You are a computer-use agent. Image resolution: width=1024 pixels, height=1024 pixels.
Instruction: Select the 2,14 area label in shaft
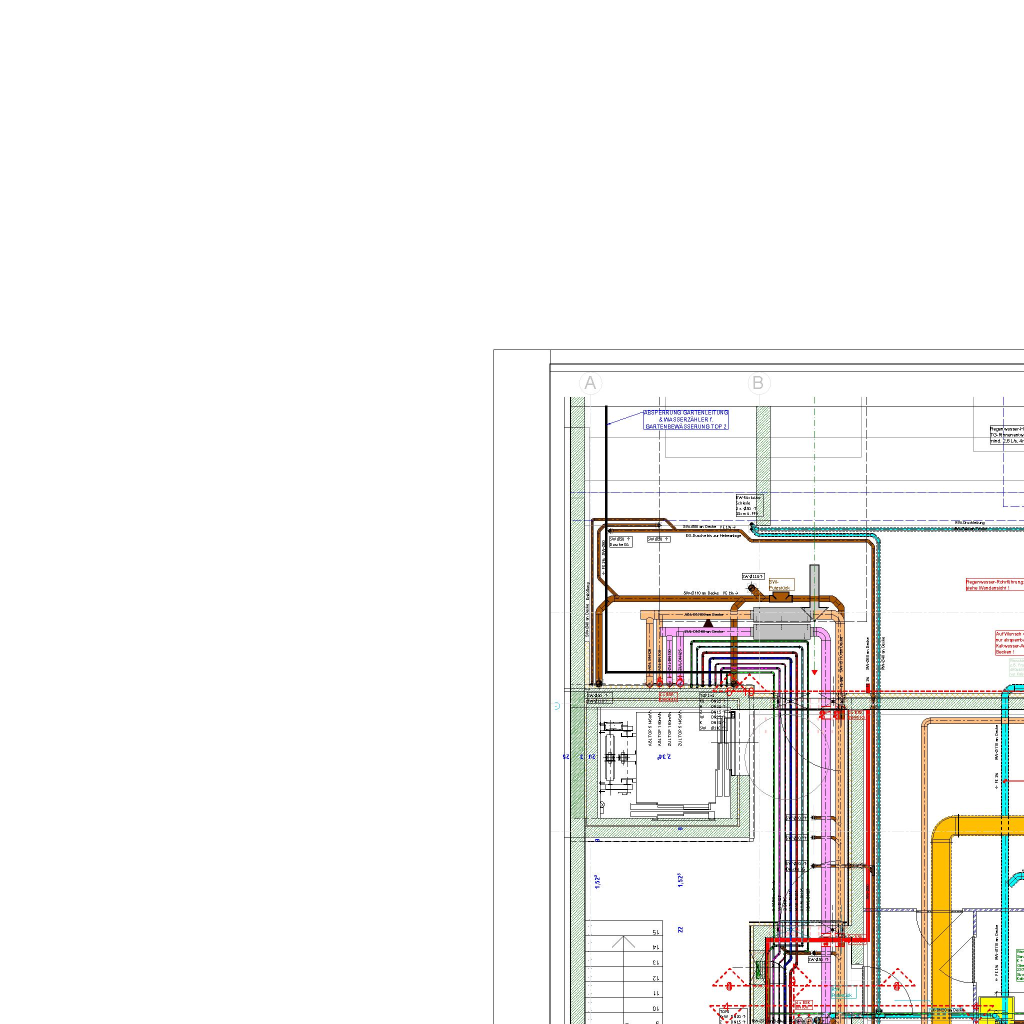[x=663, y=757]
